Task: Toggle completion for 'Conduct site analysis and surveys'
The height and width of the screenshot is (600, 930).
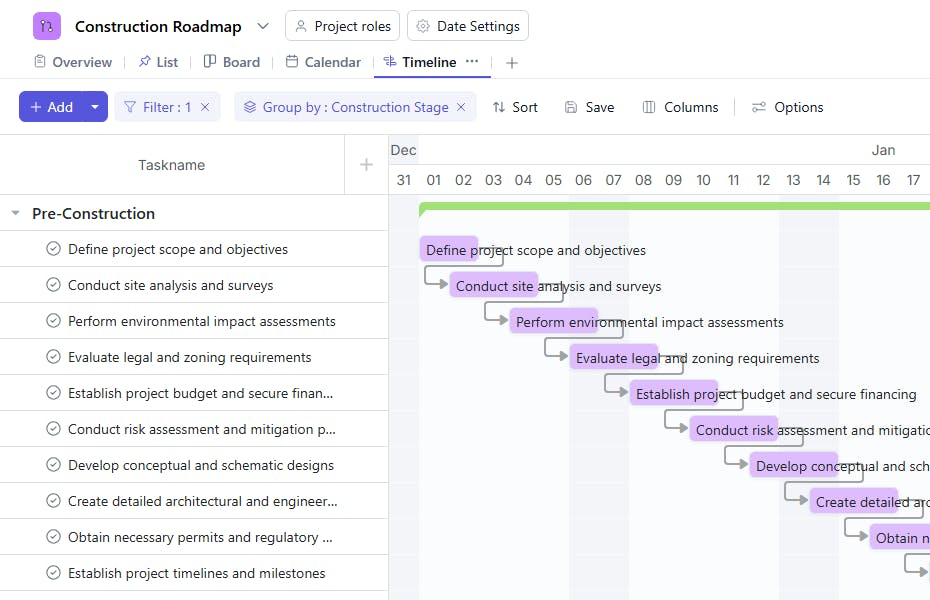Action: click(x=54, y=285)
